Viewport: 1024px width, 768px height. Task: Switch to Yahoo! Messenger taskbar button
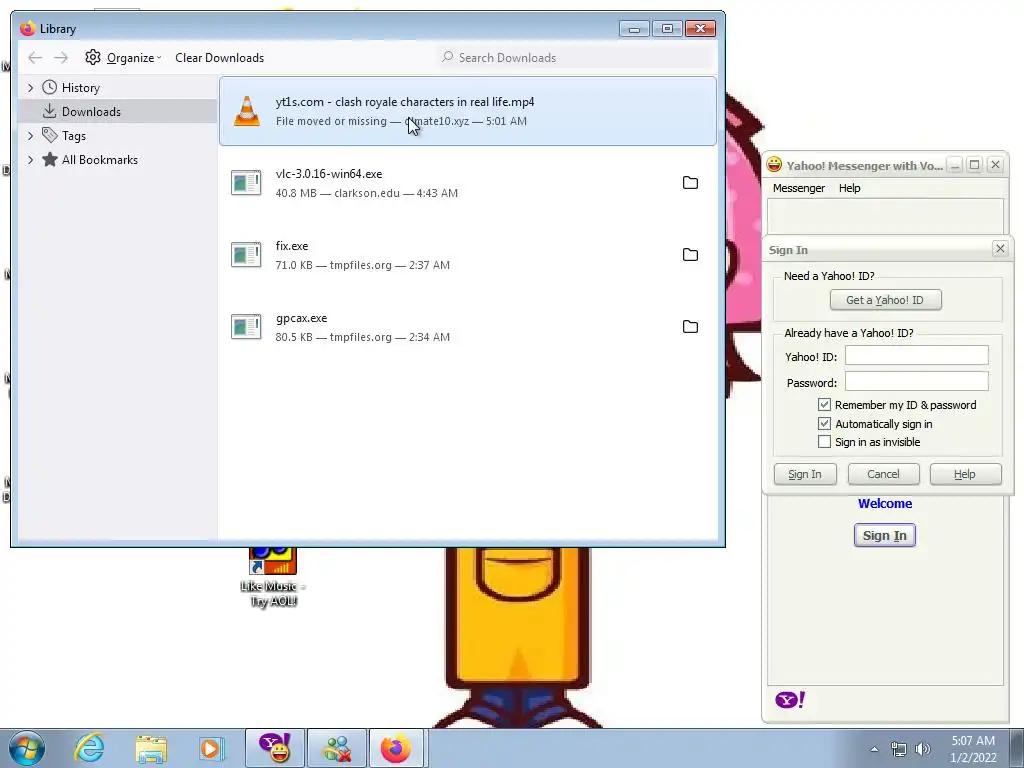point(275,748)
